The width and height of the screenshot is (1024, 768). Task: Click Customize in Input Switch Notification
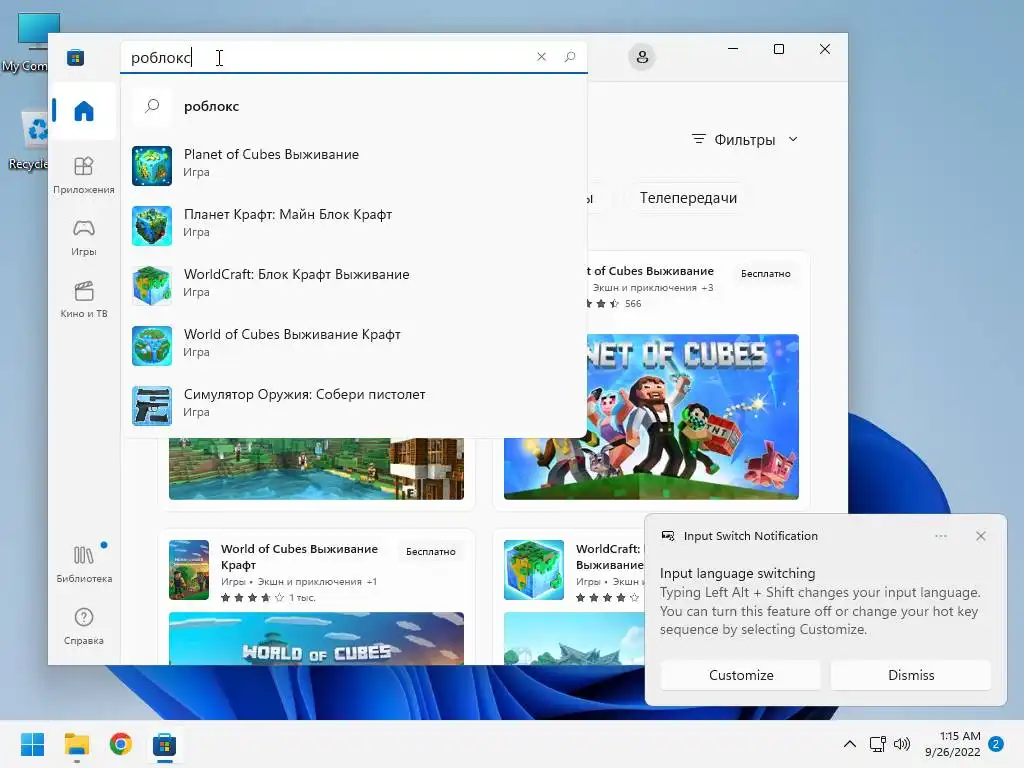click(x=741, y=675)
